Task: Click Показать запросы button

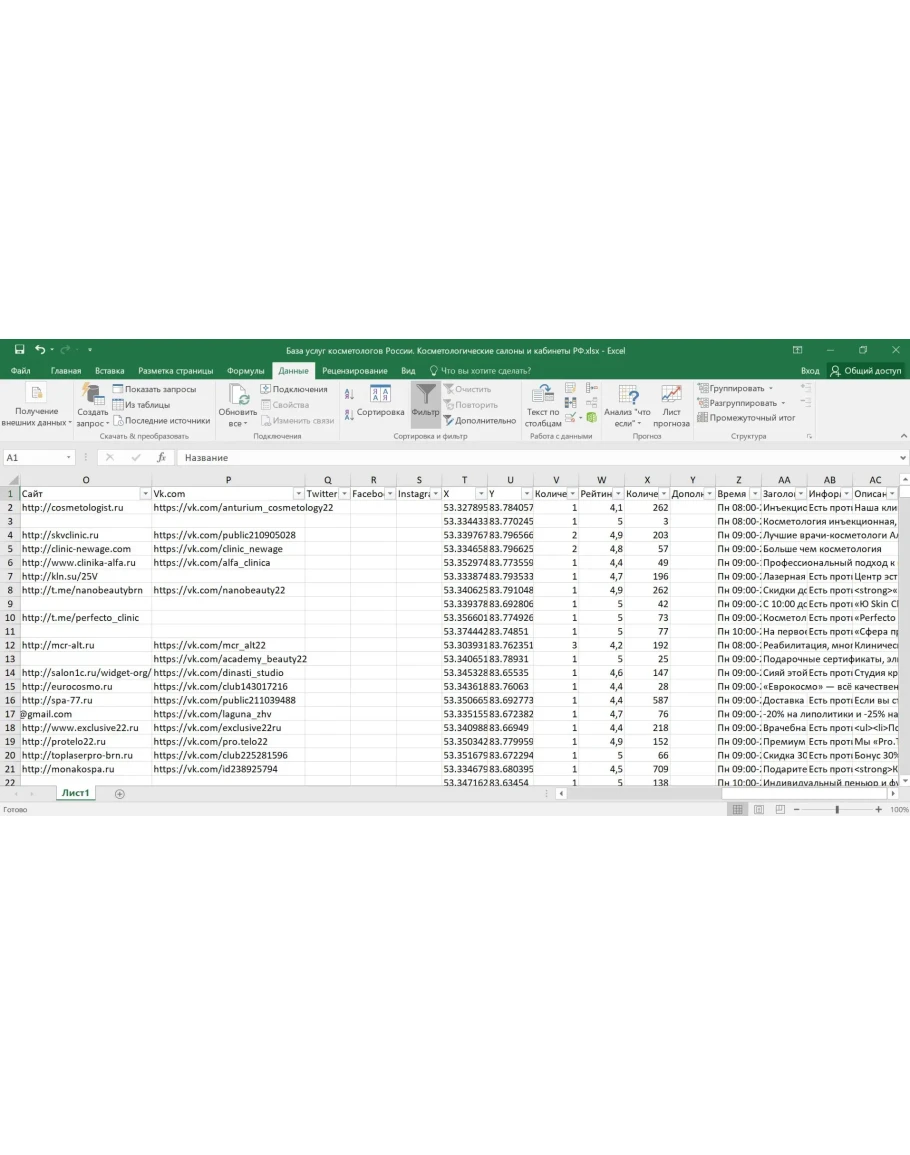Action: point(155,389)
